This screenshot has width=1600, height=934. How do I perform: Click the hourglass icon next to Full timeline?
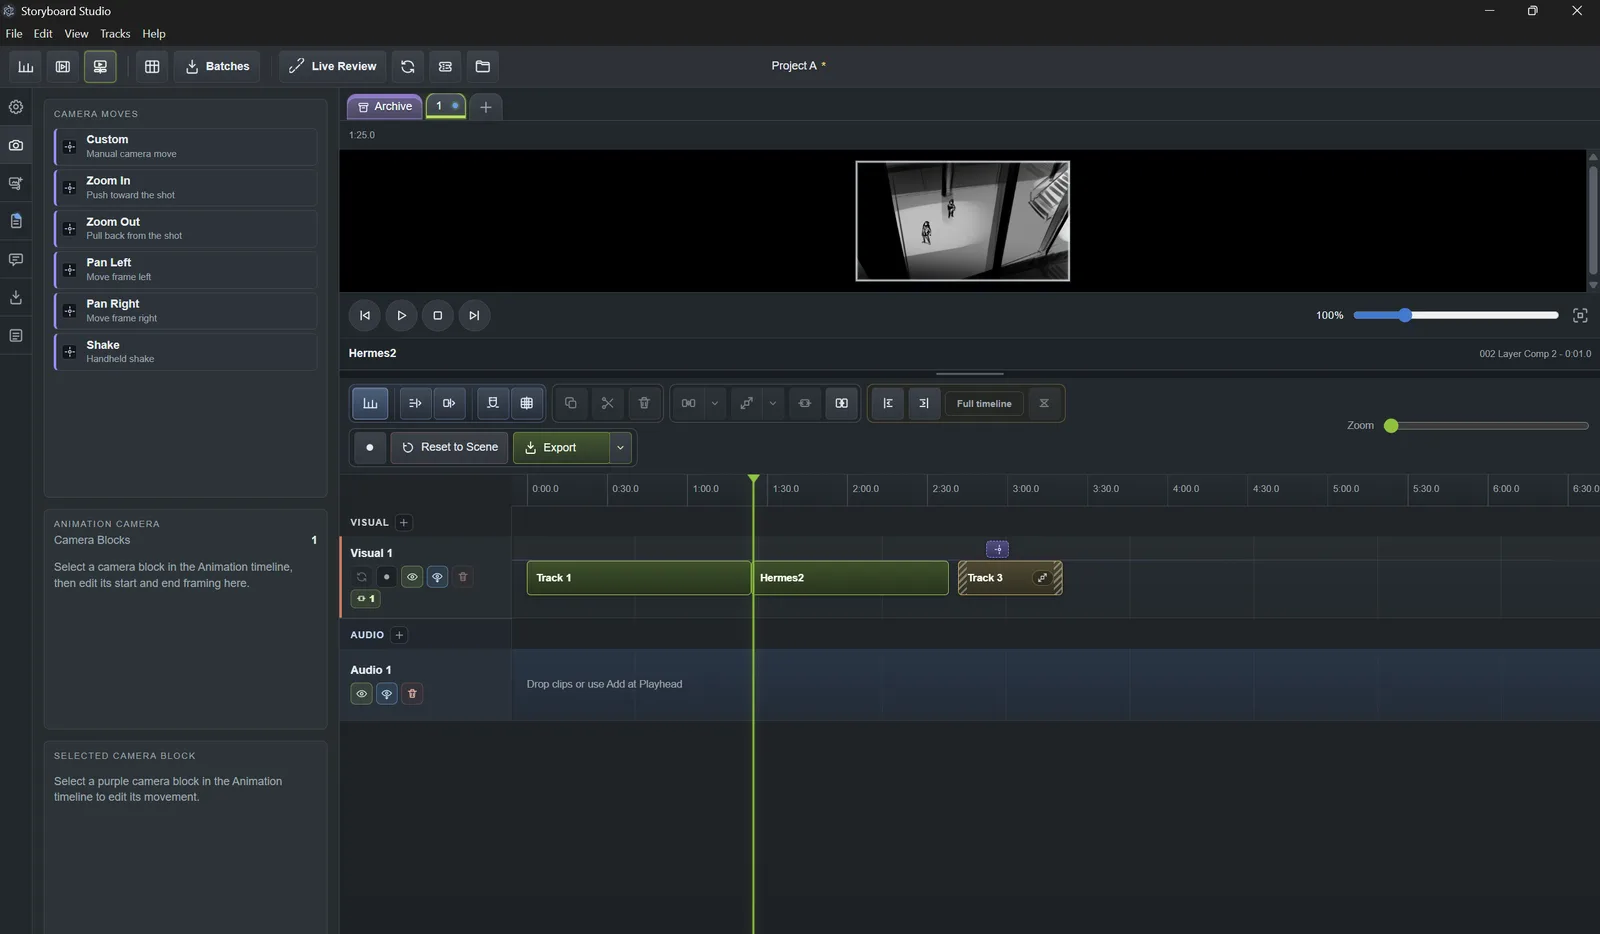1044,403
